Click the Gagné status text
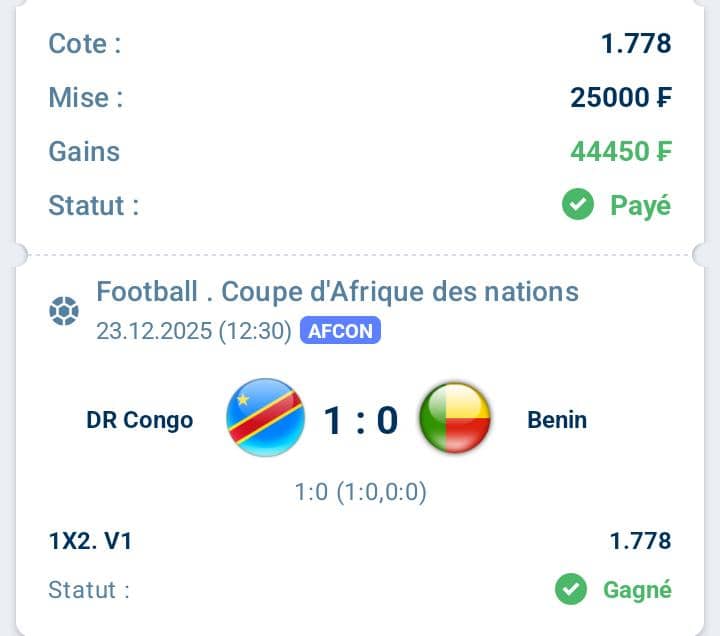The image size is (720, 636). [x=637, y=590]
